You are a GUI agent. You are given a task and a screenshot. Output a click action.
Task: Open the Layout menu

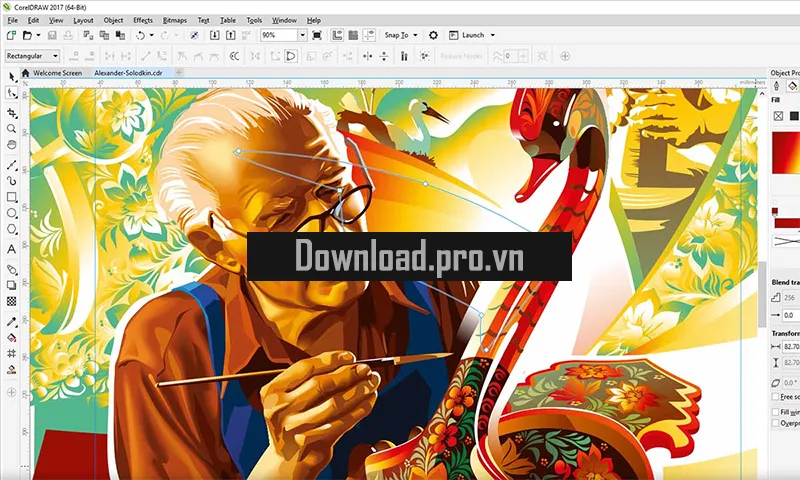pyautogui.click(x=83, y=20)
